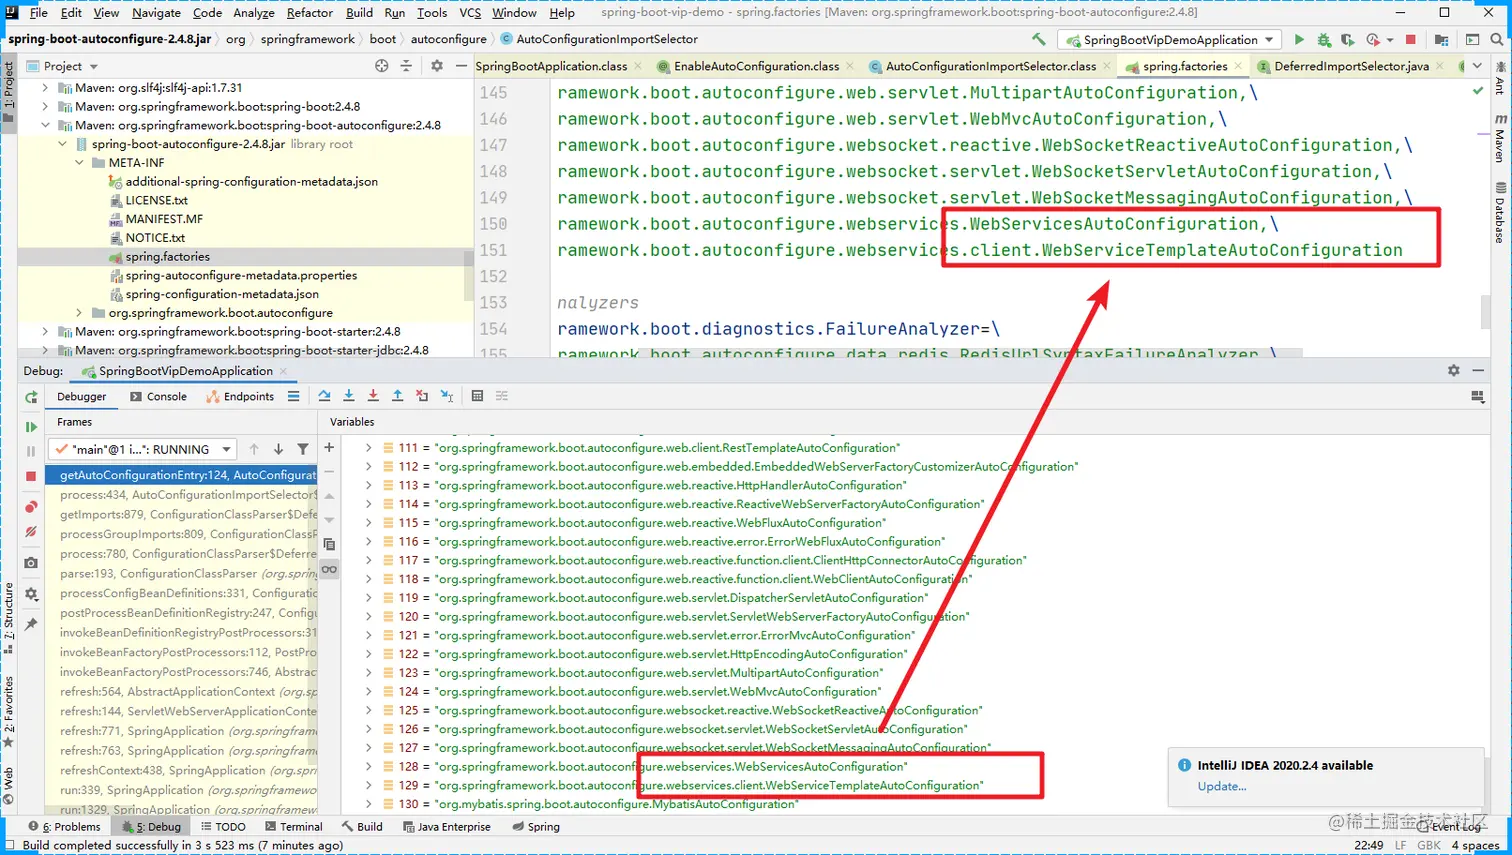
Task: Open the Terminal tool window
Action: 293,827
